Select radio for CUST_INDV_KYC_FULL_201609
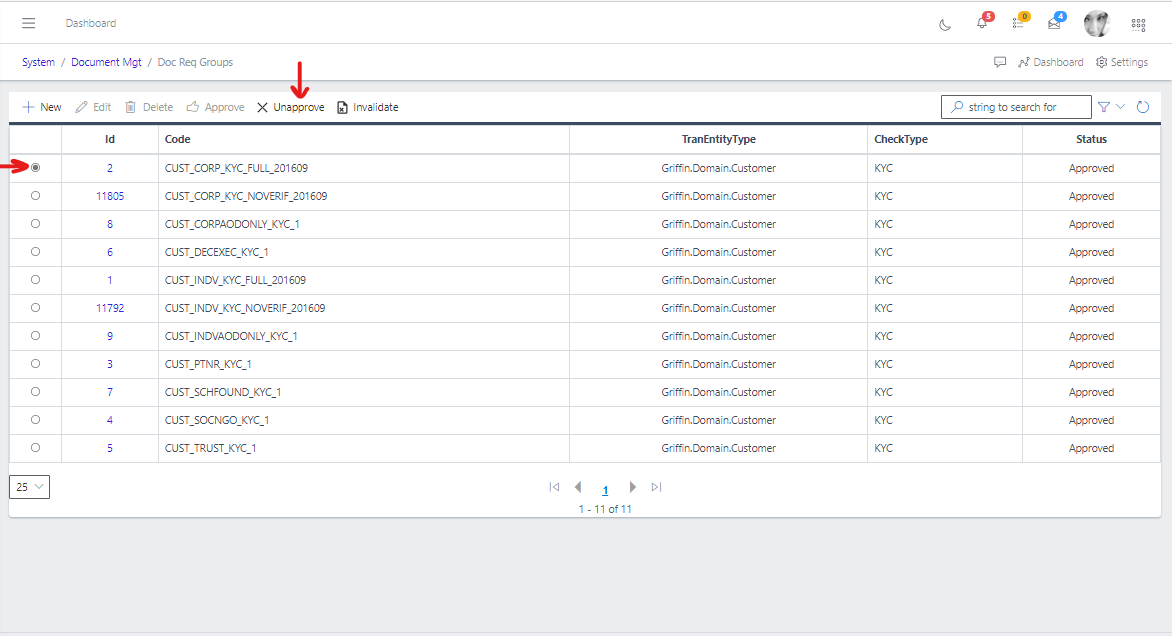The height and width of the screenshot is (636, 1172). pos(35,280)
